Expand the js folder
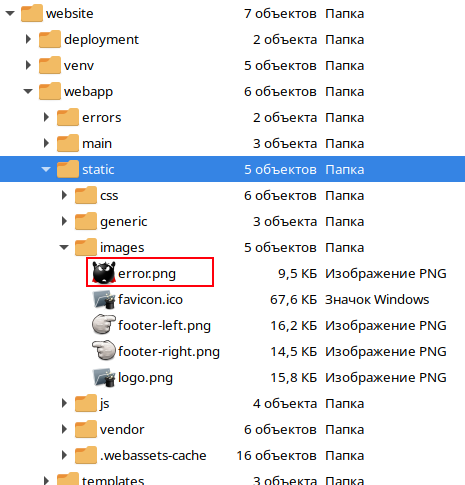This screenshot has height=485, width=465. point(64,403)
